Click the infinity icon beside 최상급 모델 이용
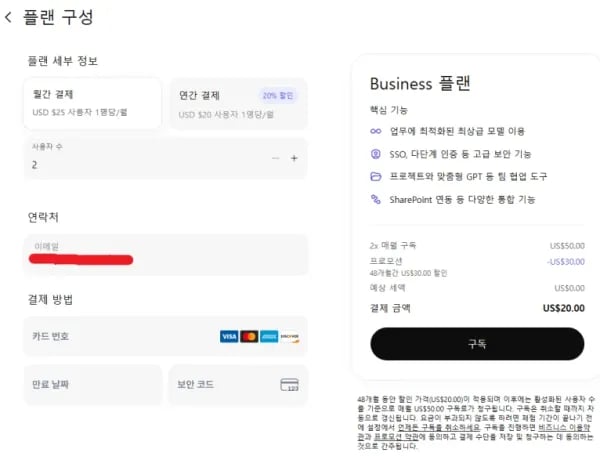The width and height of the screenshot is (600, 456). pos(376,131)
